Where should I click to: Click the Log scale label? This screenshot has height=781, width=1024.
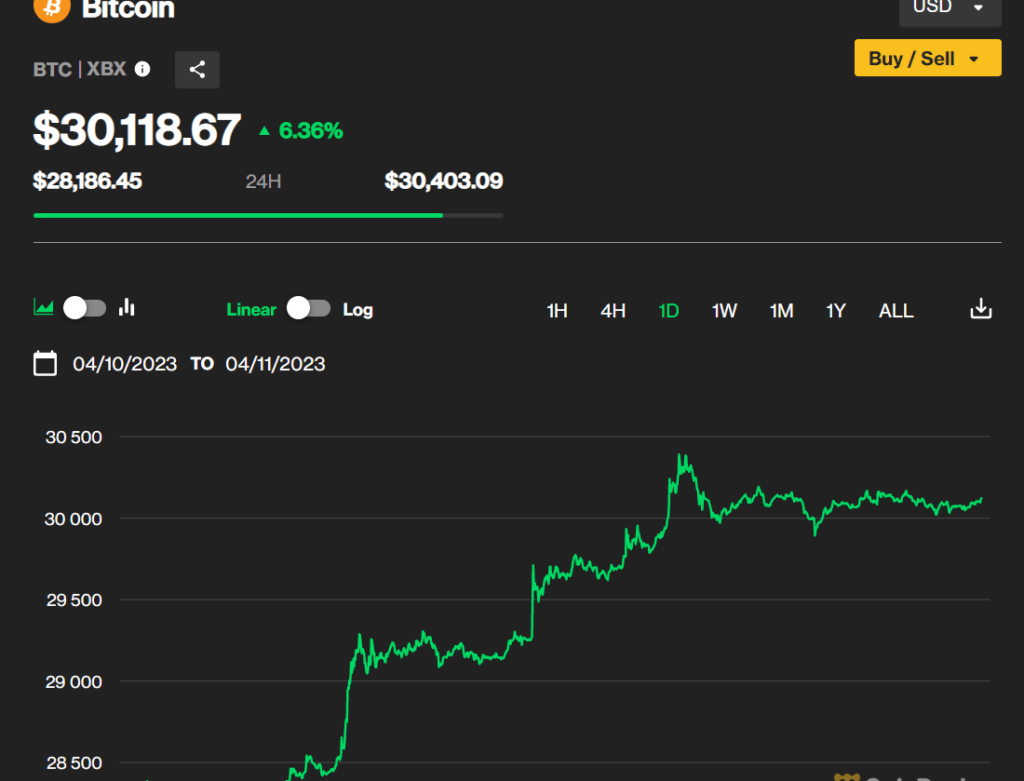coord(358,310)
